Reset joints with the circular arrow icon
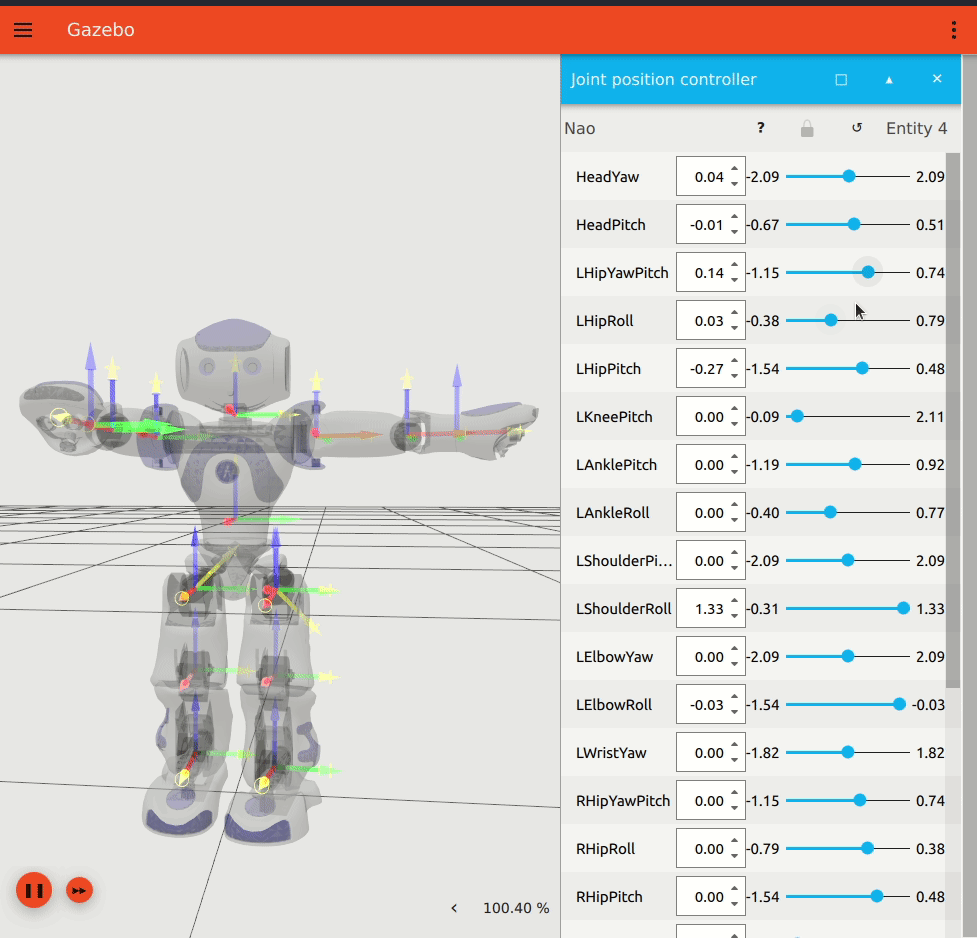Screen dimensions: 977x938 click(857, 128)
